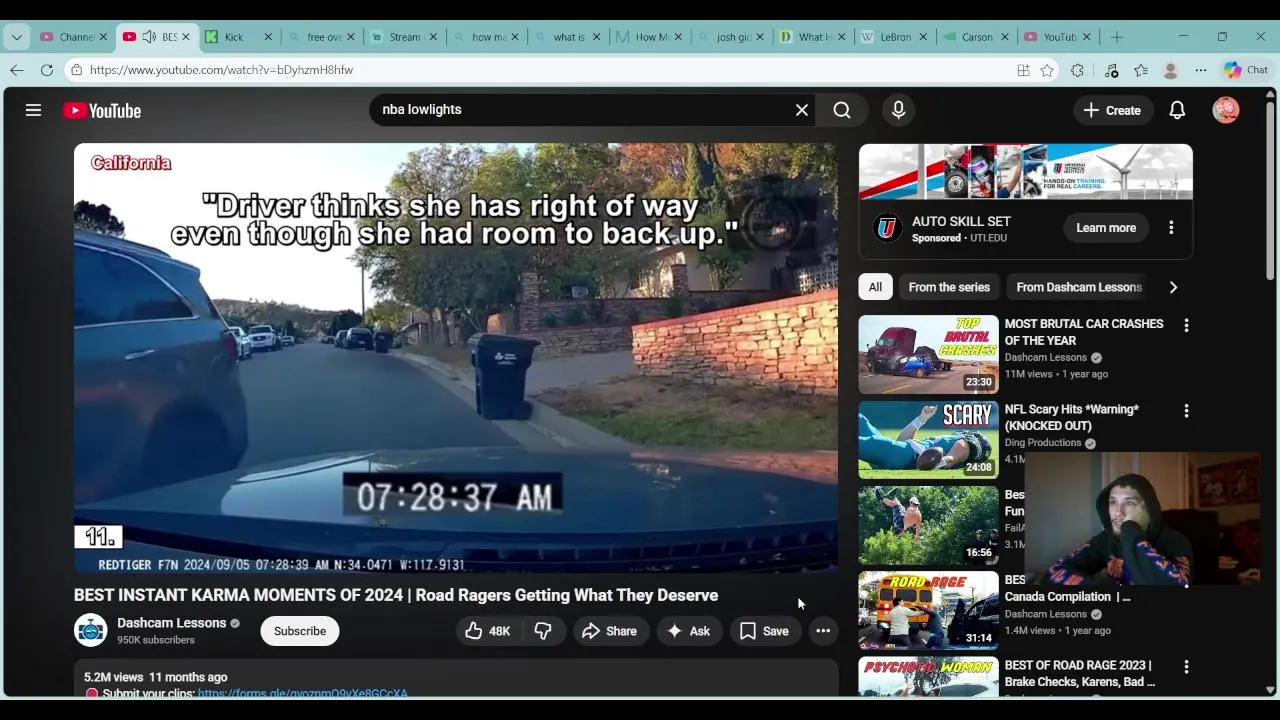Open the browser profile icon
The image size is (1280, 720).
click(1171, 71)
